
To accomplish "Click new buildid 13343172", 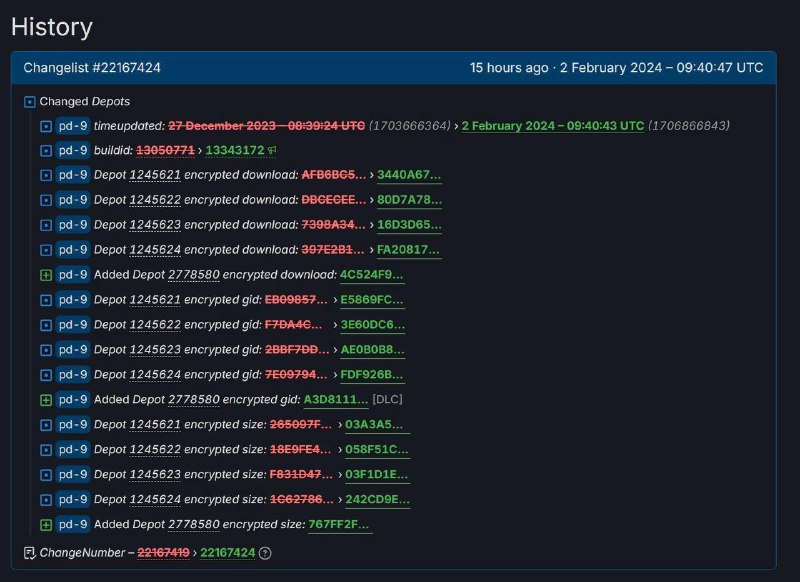I will click(235, 151).
